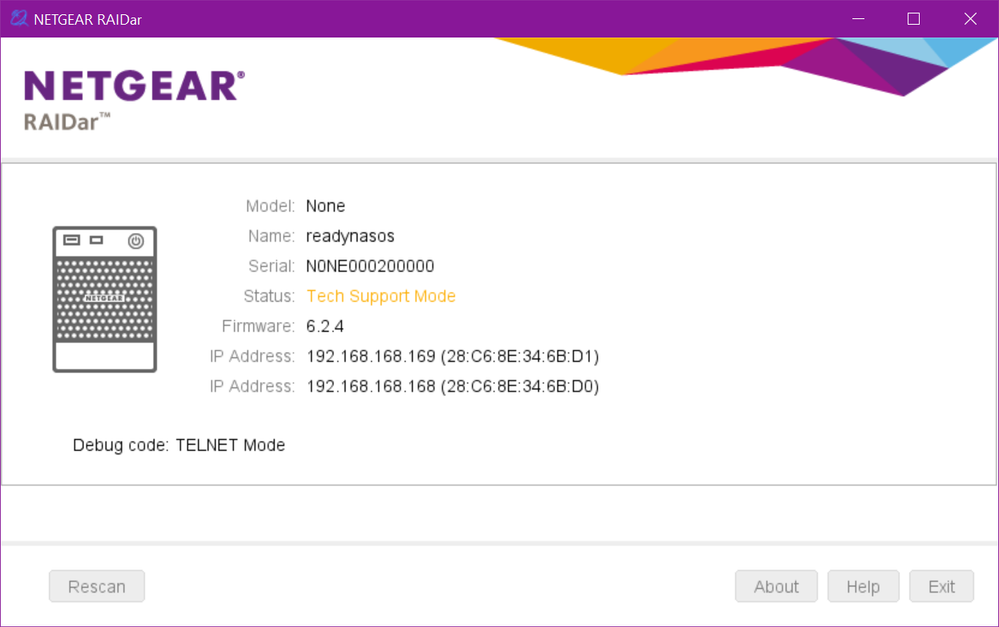Select the 192.168.168.168 IP address entry
The height and width of the screenshot is (627, 999).
(x=452, y=386)
